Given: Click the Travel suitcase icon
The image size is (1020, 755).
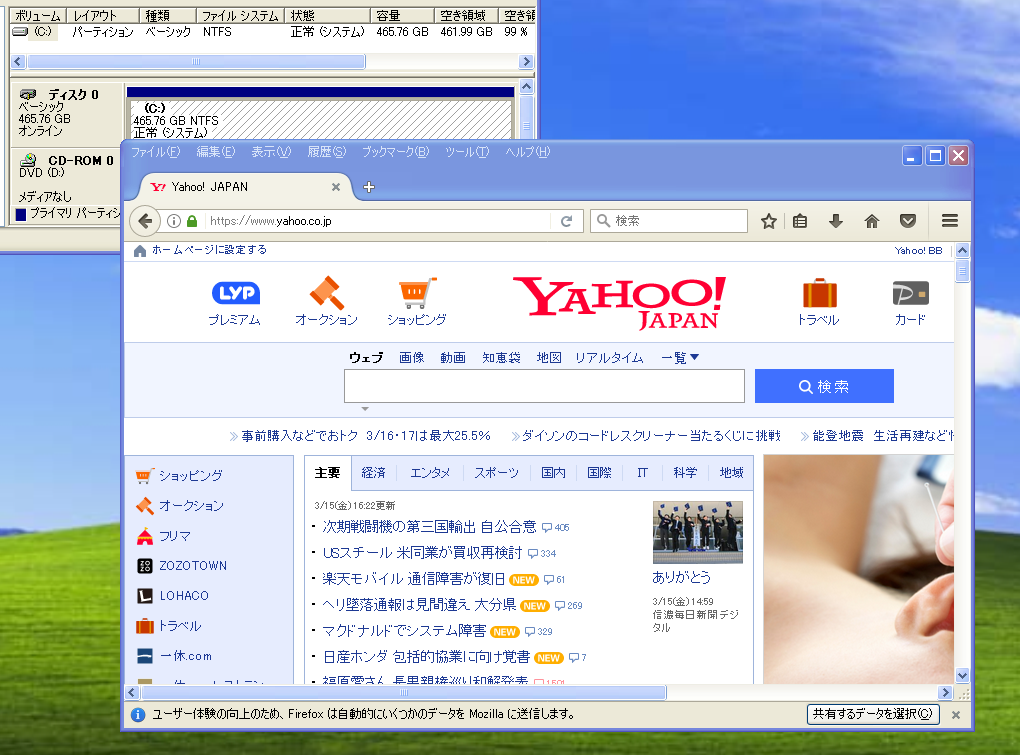Looking at the screenshot, I should [820, 293].
